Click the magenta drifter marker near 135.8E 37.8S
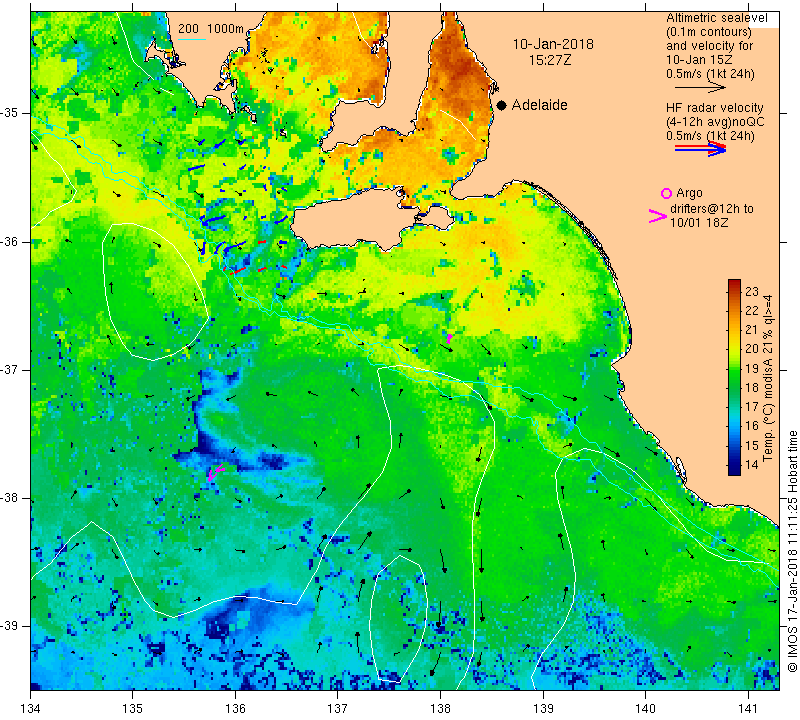The image size is (800, 720). [x=215, y=472]
